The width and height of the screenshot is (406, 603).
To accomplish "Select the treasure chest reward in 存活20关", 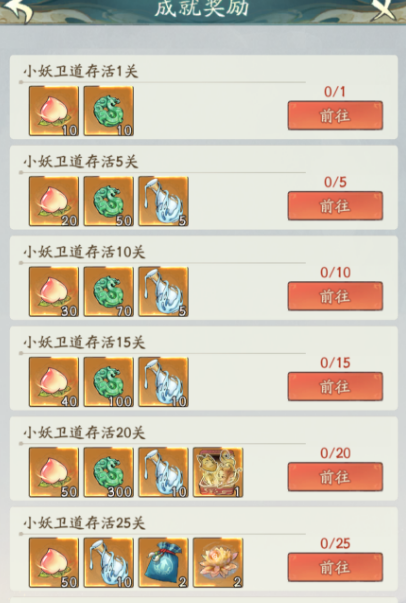I will pos(218,472).
